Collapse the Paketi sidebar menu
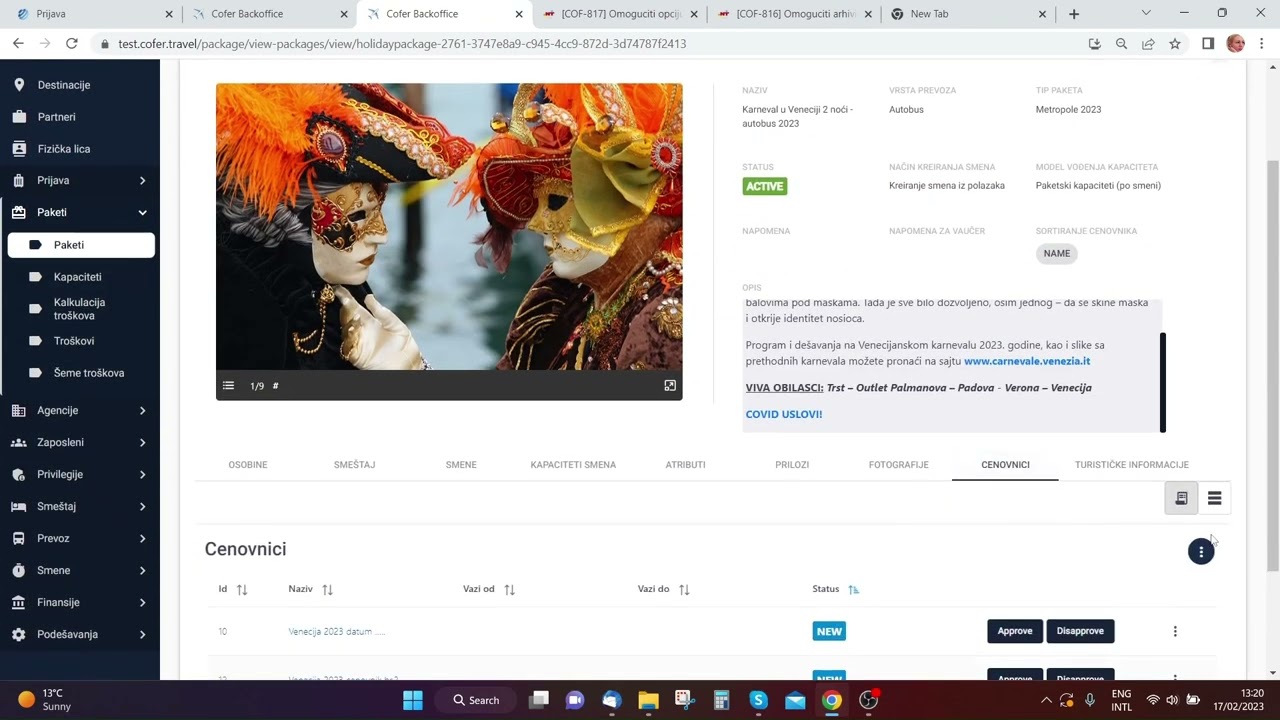The image size is (1280, 720). click(x=80, y=213)
